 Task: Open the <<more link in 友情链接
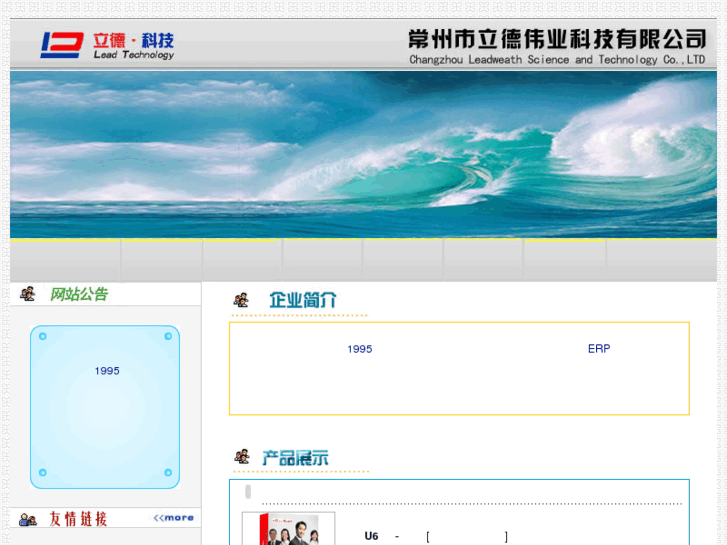tap(173, 518)
